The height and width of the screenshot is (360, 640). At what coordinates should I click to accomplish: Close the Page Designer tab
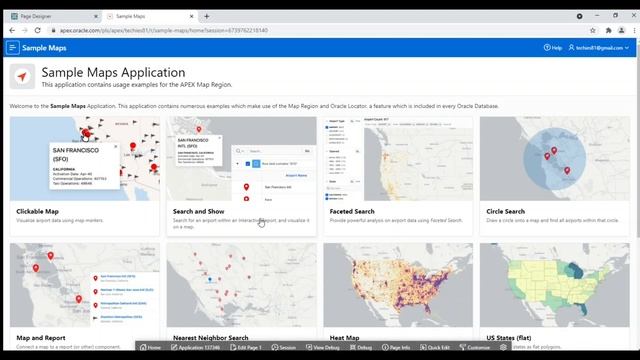(96, 16)
